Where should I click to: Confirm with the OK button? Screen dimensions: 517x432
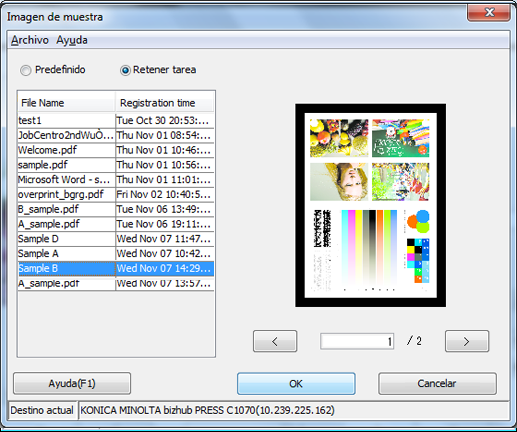point(296,383)
